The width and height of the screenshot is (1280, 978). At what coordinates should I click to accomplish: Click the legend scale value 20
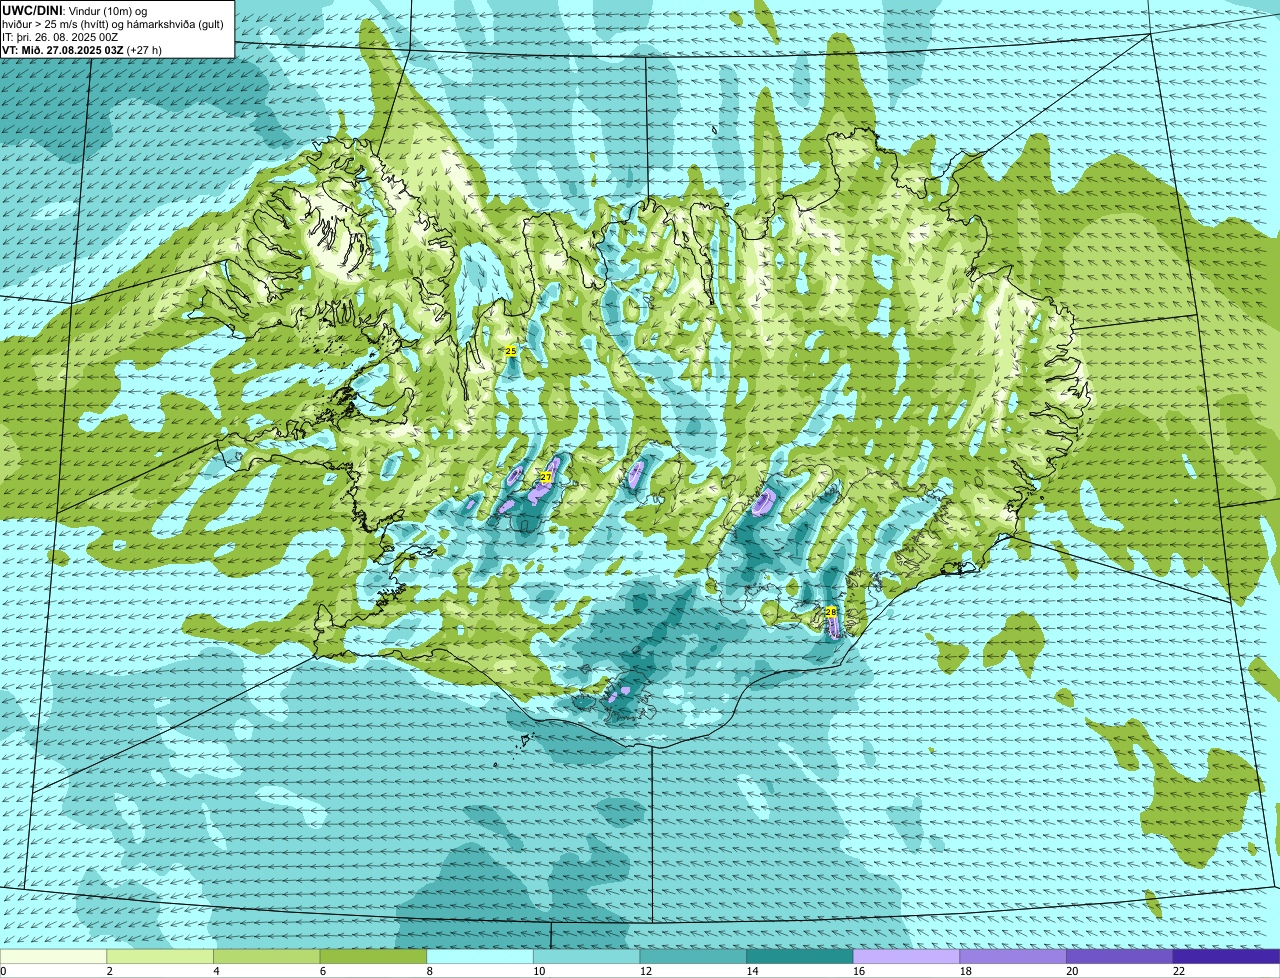[1072, 971]
